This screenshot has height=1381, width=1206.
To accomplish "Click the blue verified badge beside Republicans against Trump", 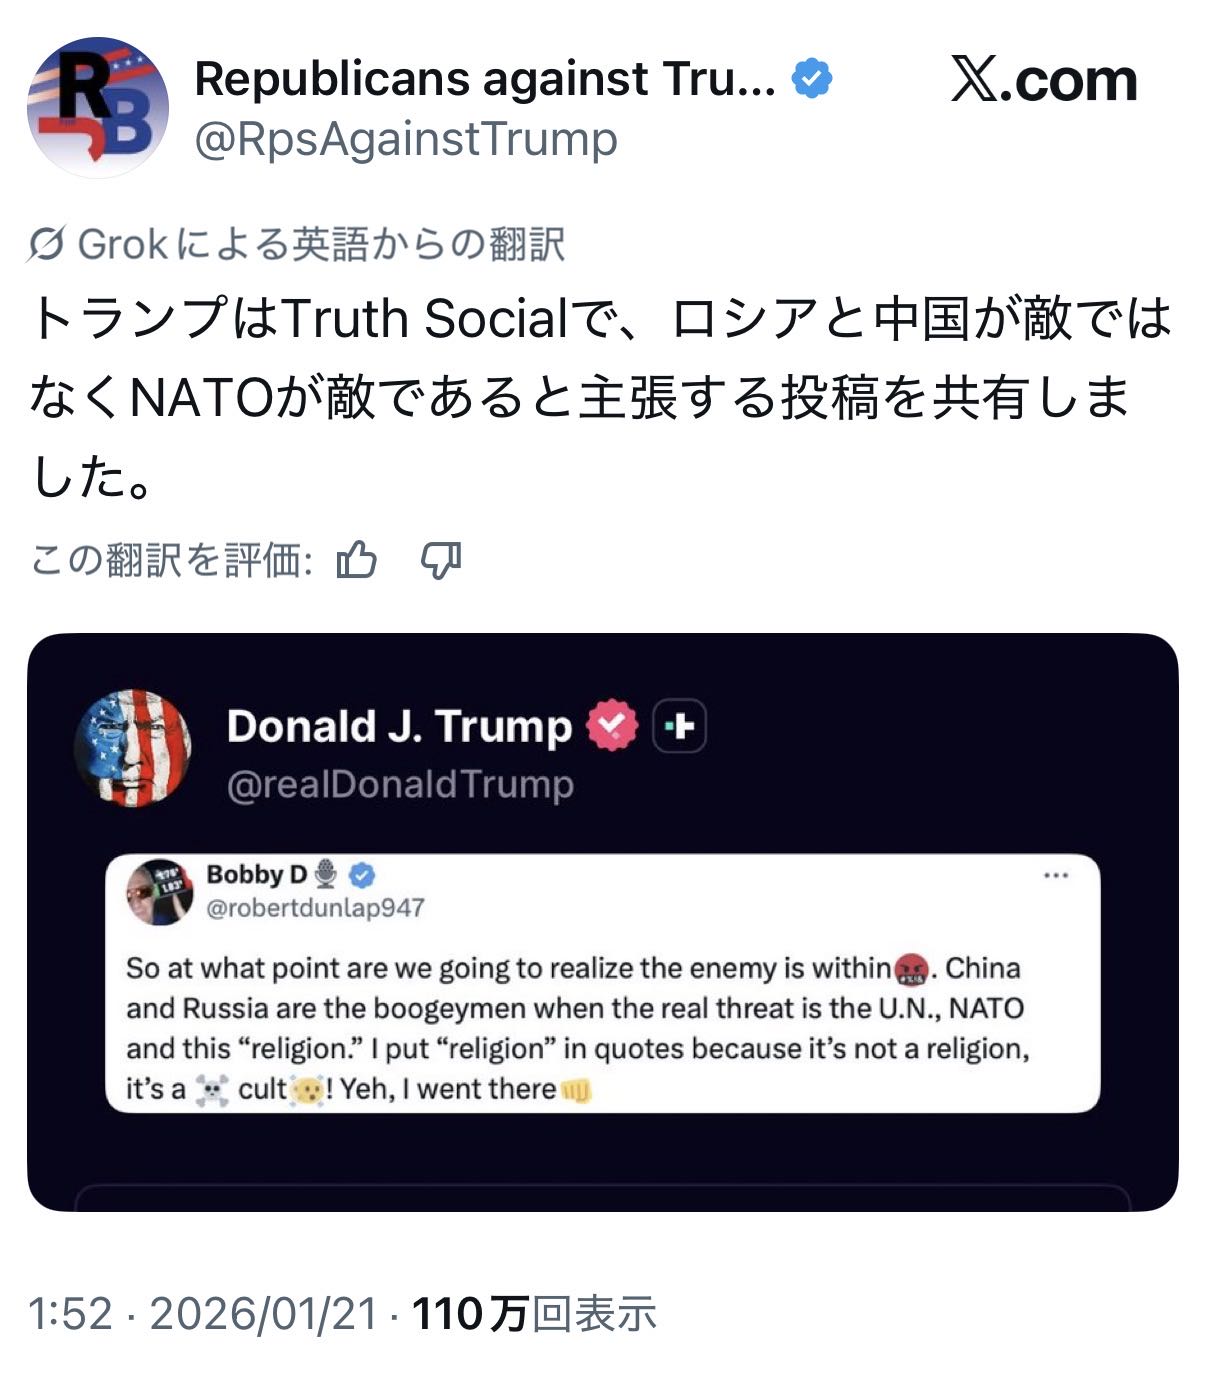I will point(812,79).
